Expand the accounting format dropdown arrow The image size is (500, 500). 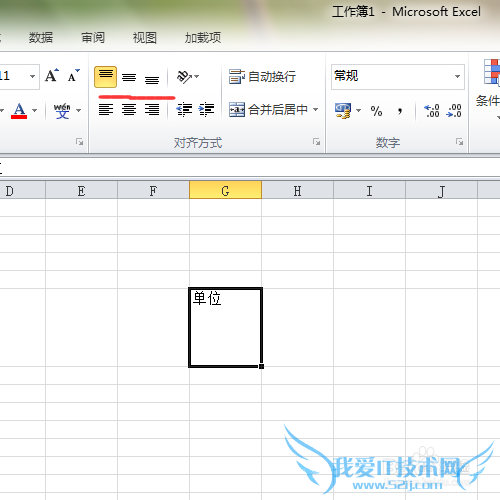(359, 110)
